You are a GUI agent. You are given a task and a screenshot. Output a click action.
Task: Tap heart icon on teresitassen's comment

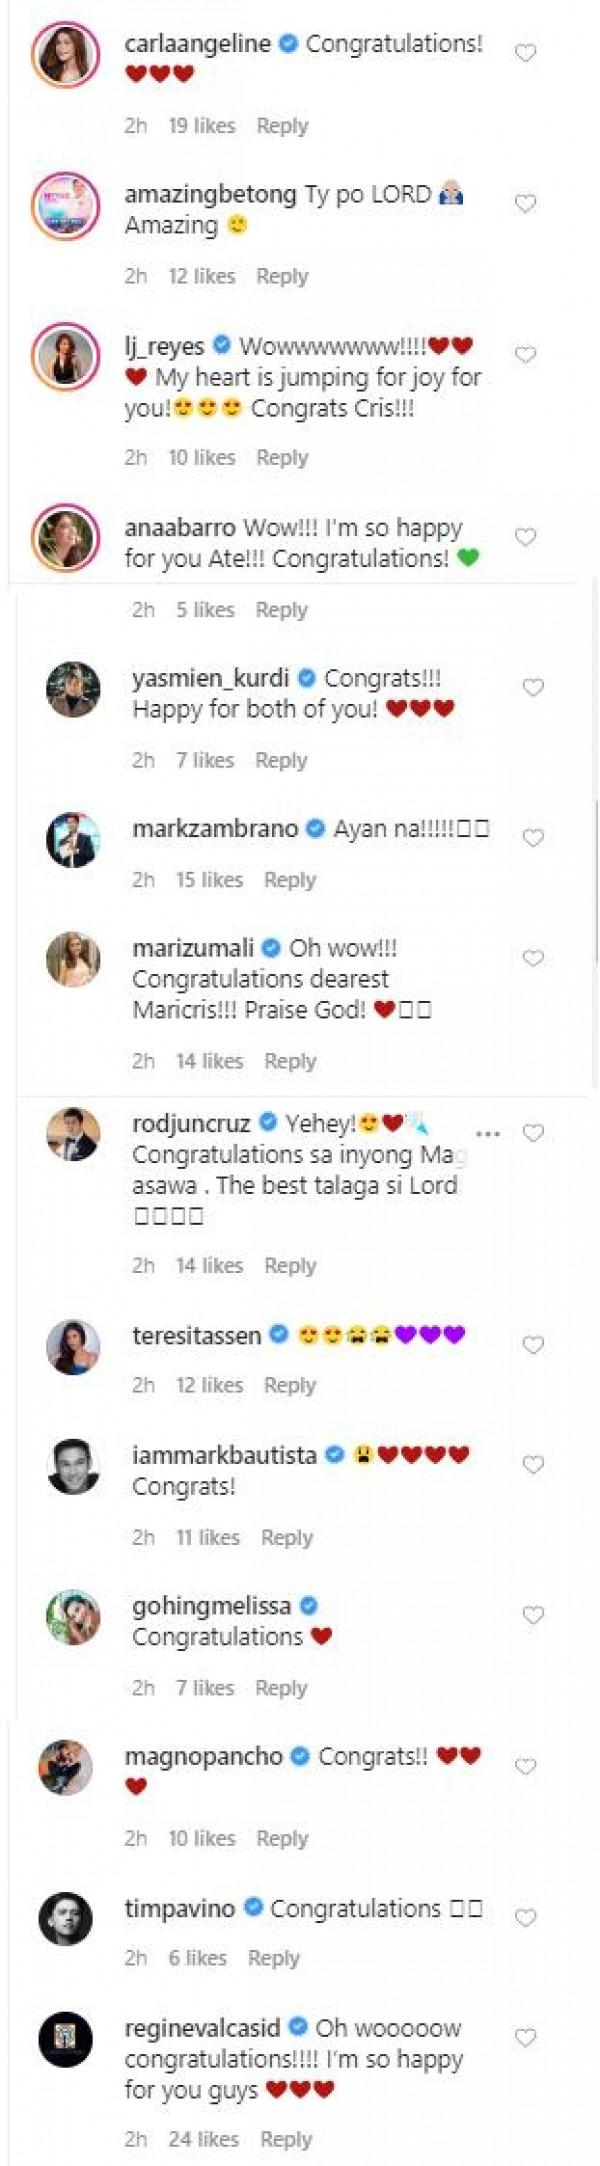[533, 1345]
